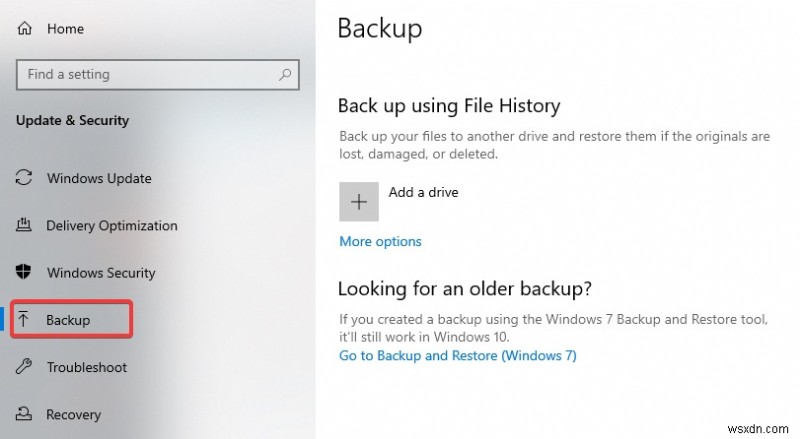Screen dimensions: 800x439
Task: Click the Recovery icon in sidebar
Action: [x=25, y=414]
